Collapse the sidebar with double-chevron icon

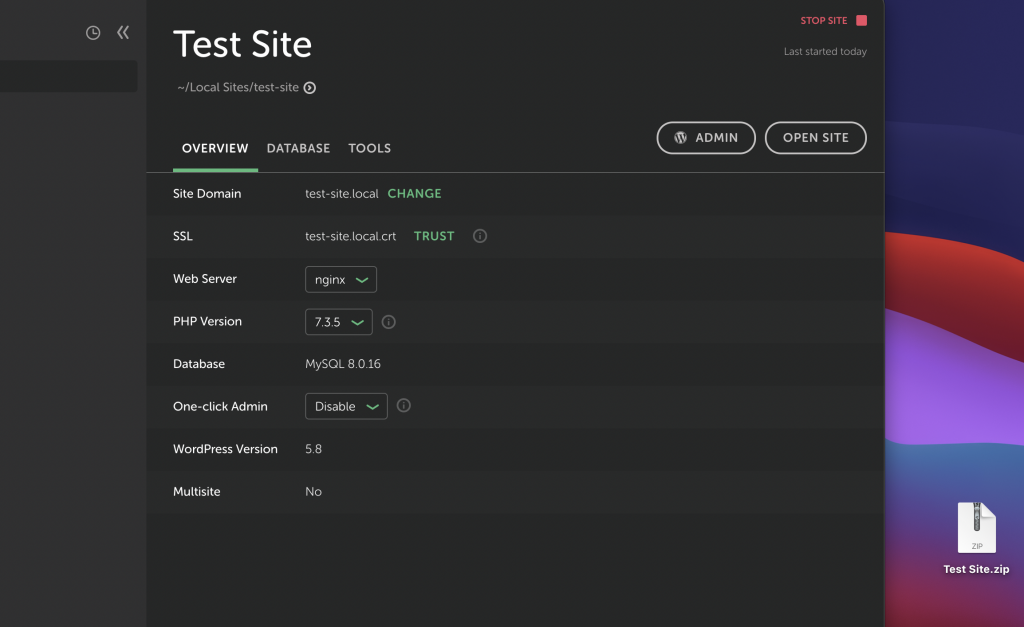pyautogui.click(x=123, y=33)
